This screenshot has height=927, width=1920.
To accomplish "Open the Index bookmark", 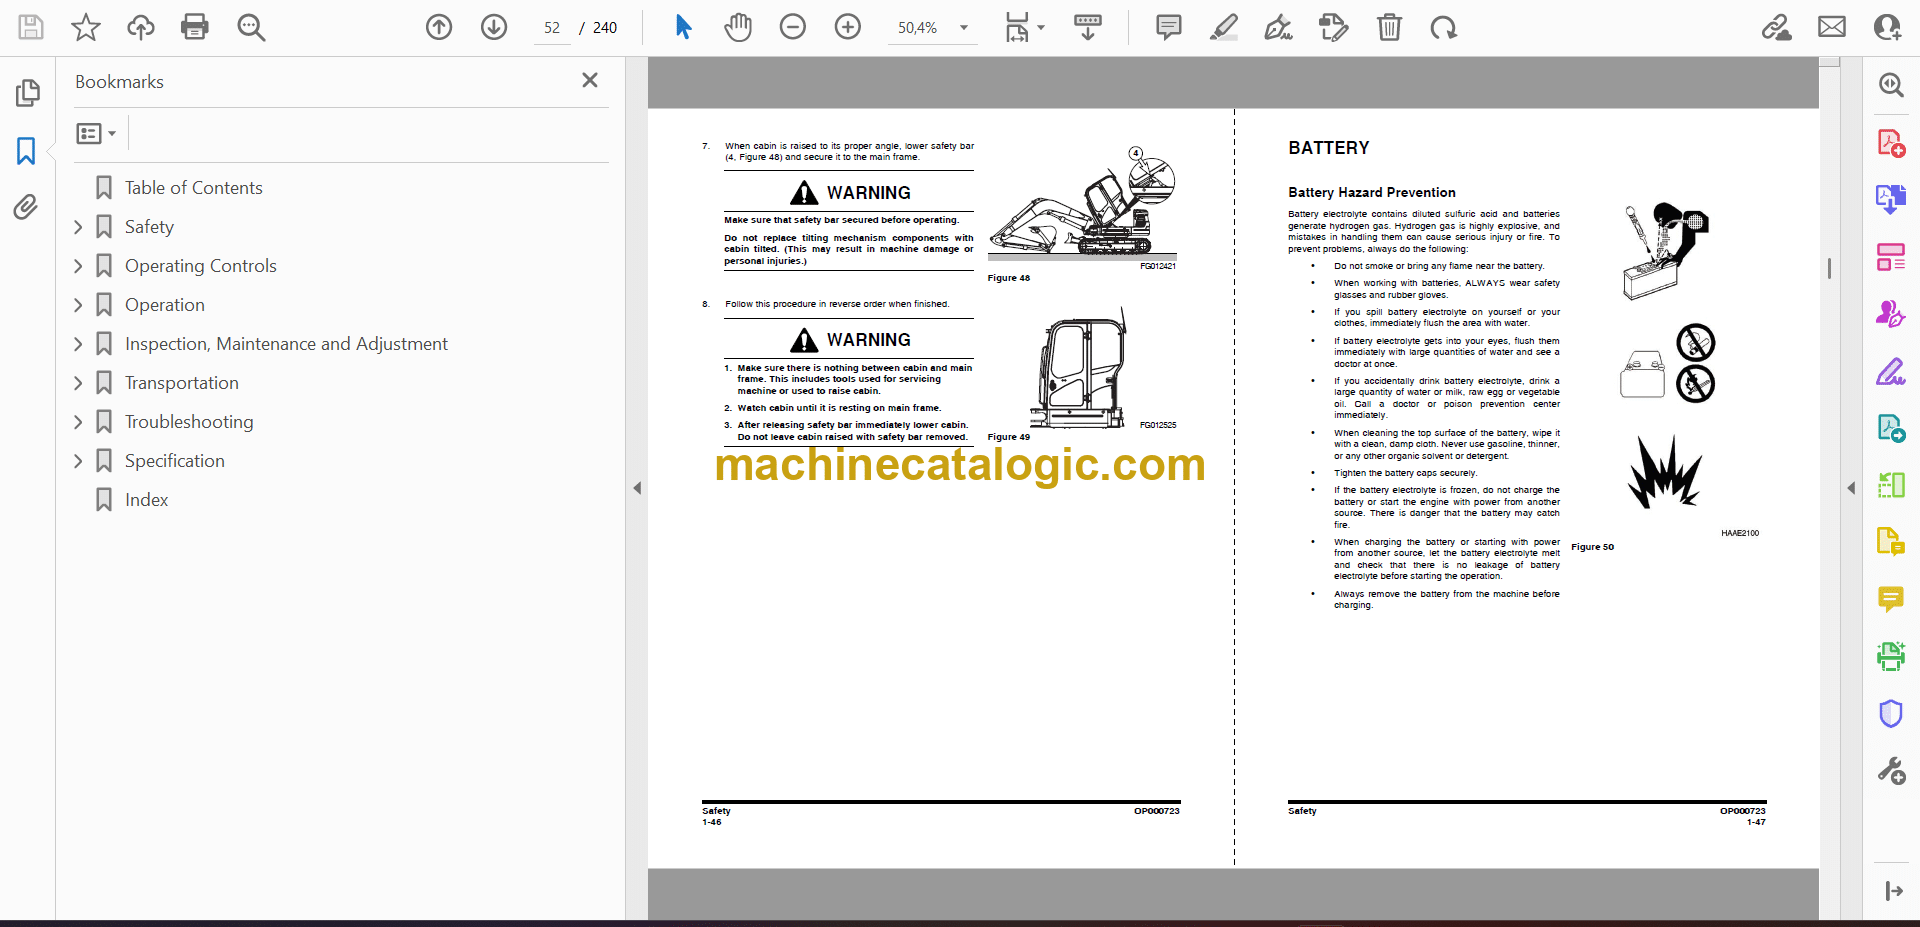I will click(146, 500).
